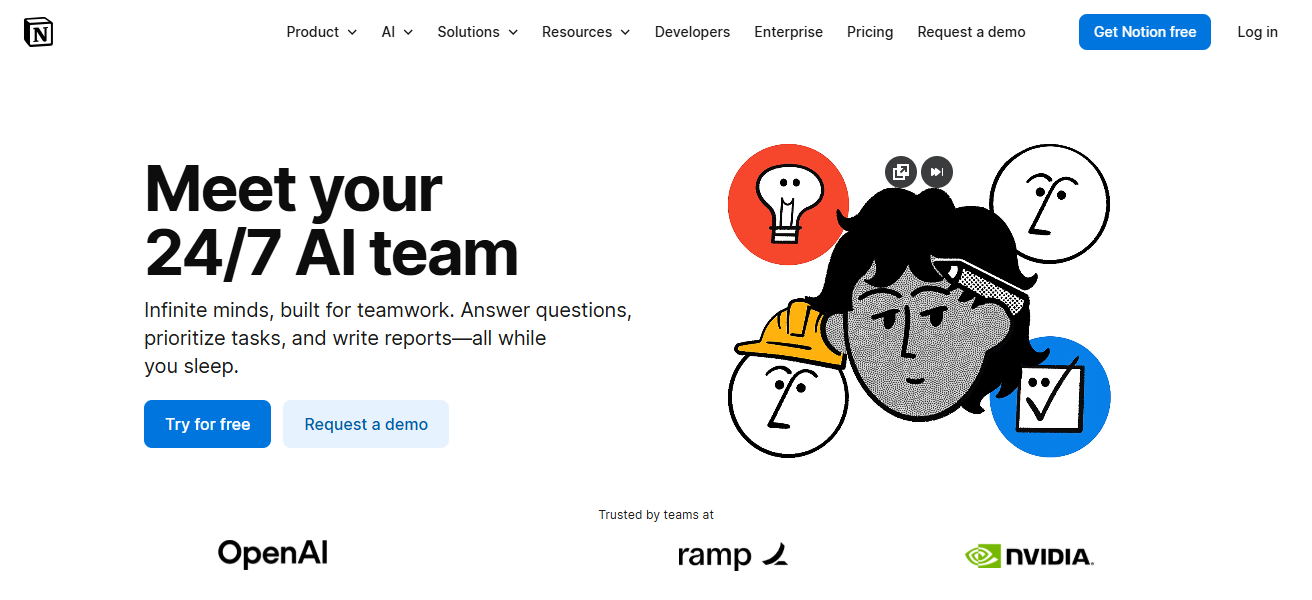The width and height of the screenshot is (1312, 600).
Task: Click the NVIDIA logo
Action: click(1029, 556)
